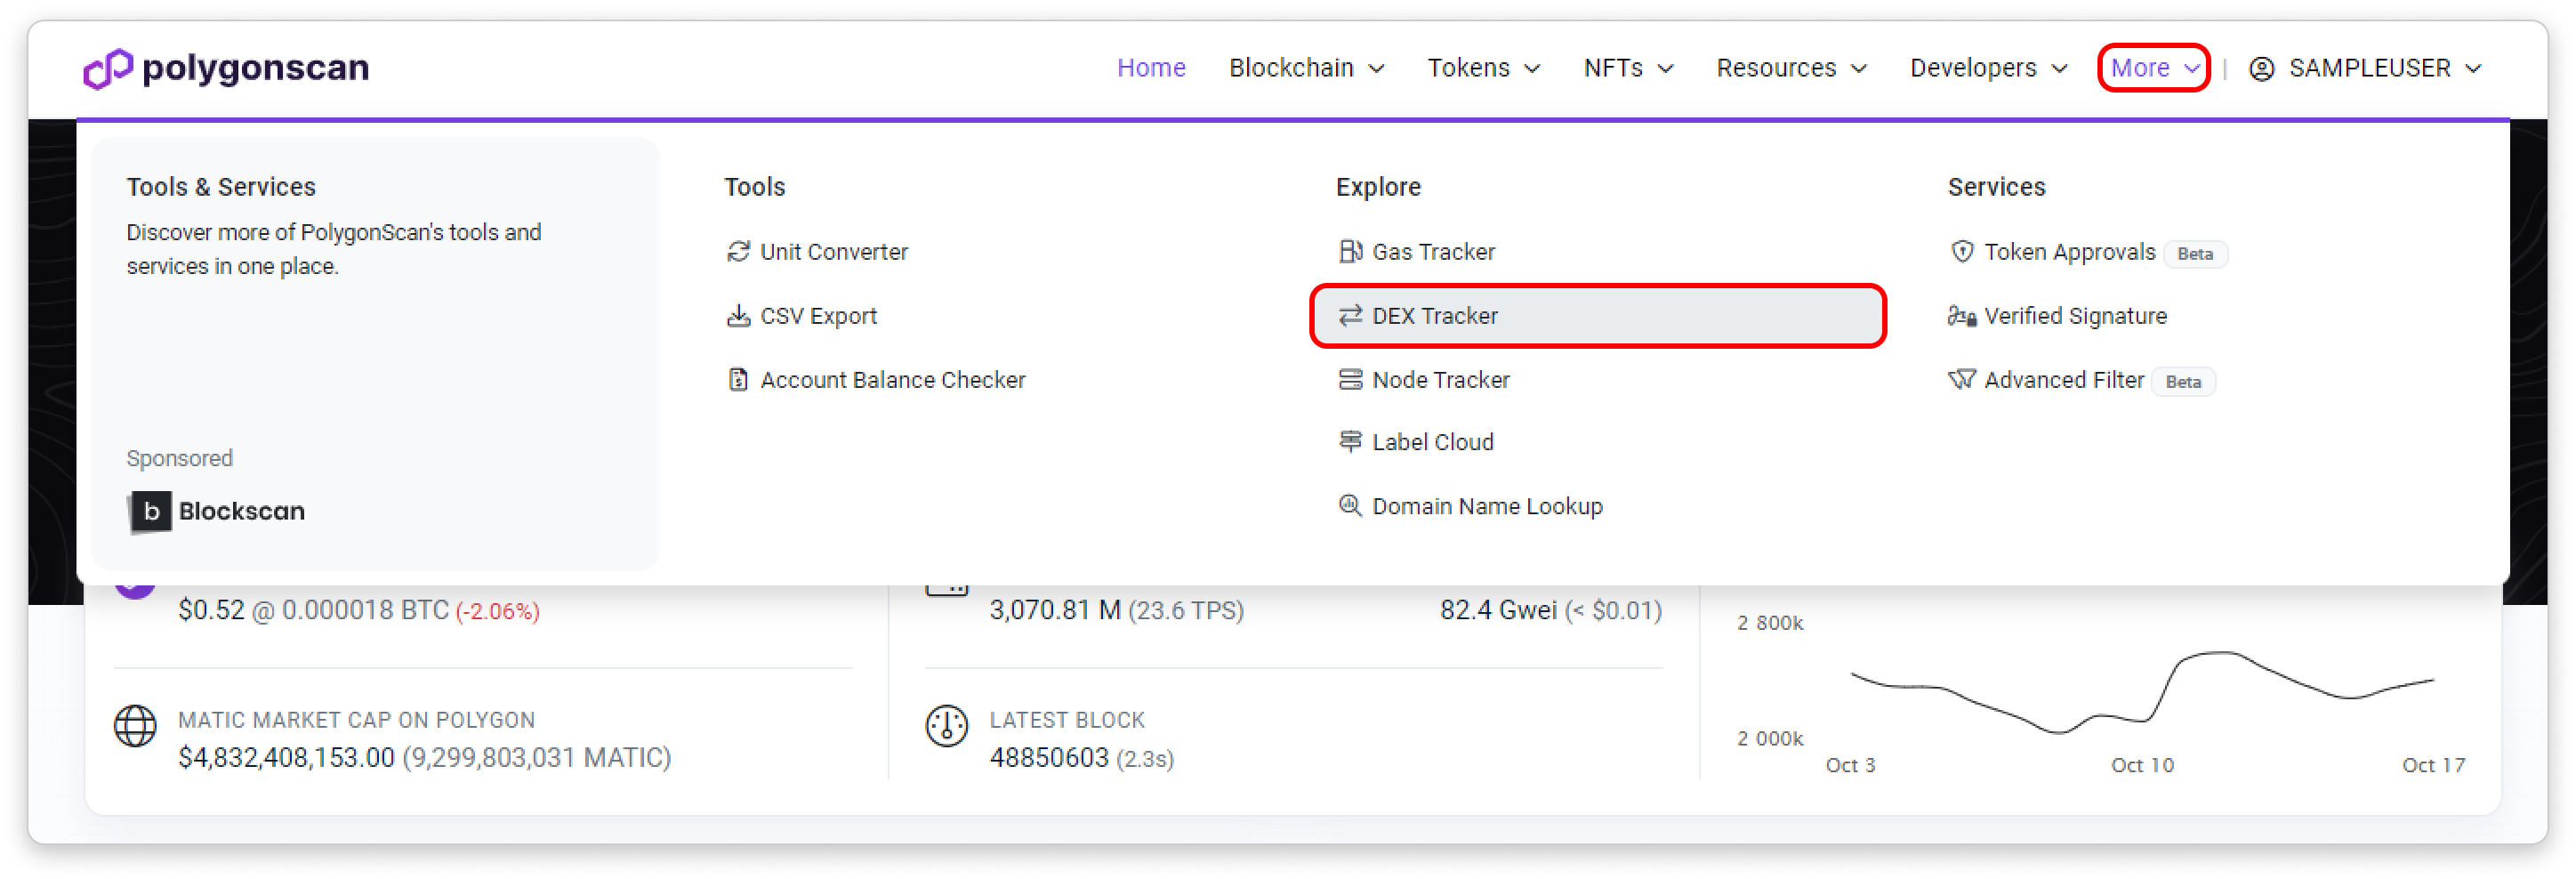Screen dimensions: 2576x879
Task: Click the Token Approvals shield icon
Action: click(1962, 252)
